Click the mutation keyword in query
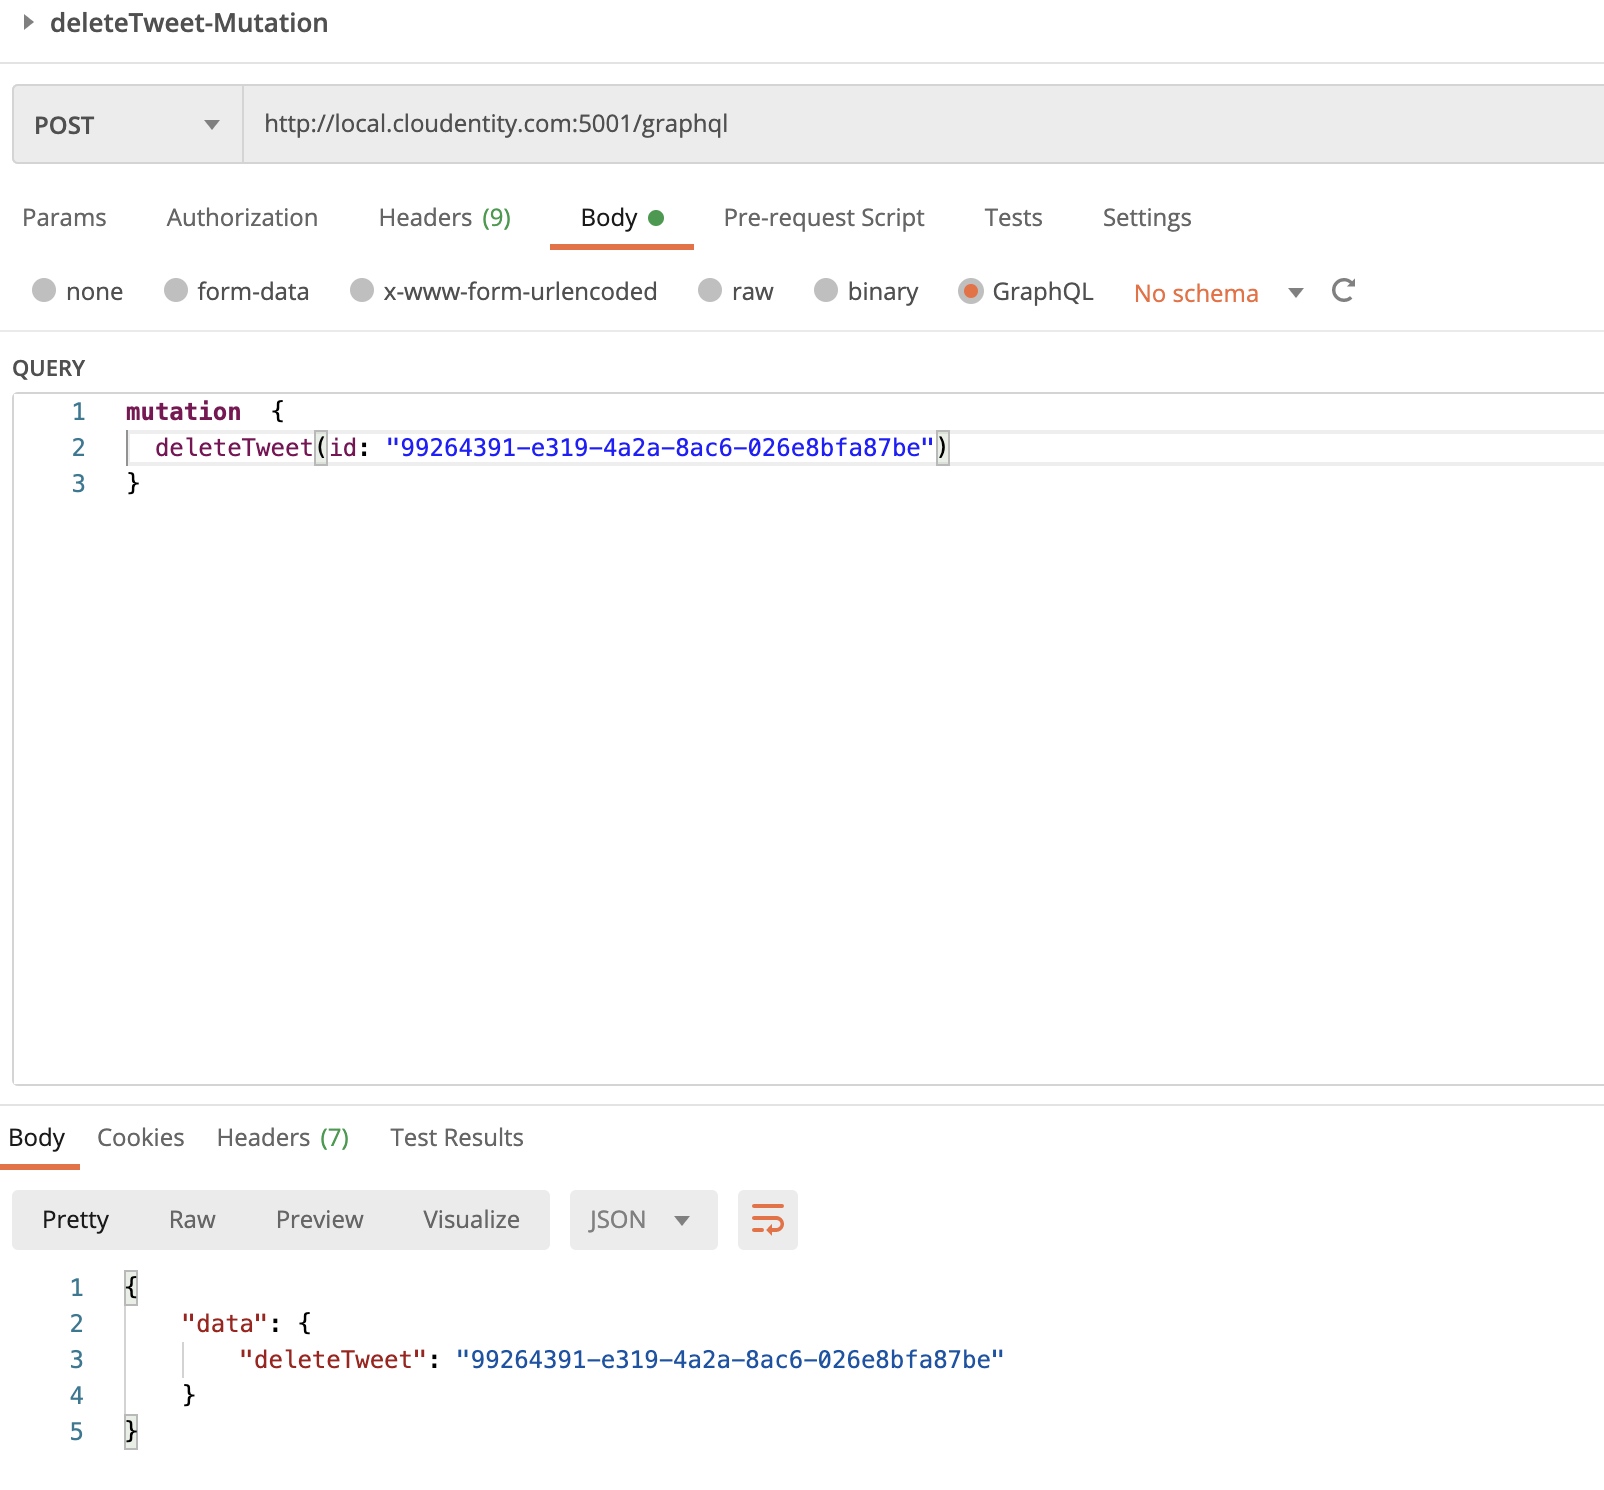This screenshot has height=1490, width=1604. (x=183, y=411)
